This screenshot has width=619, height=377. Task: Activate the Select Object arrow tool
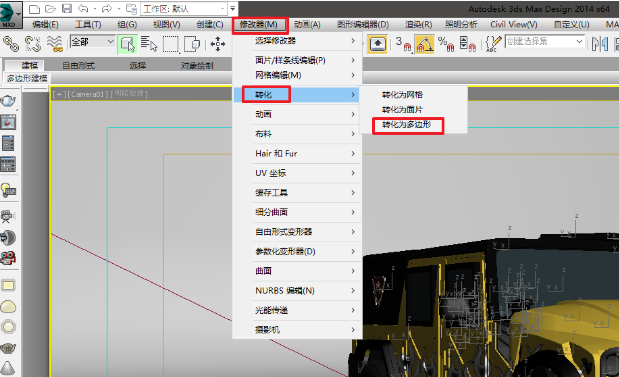(128, 44)
